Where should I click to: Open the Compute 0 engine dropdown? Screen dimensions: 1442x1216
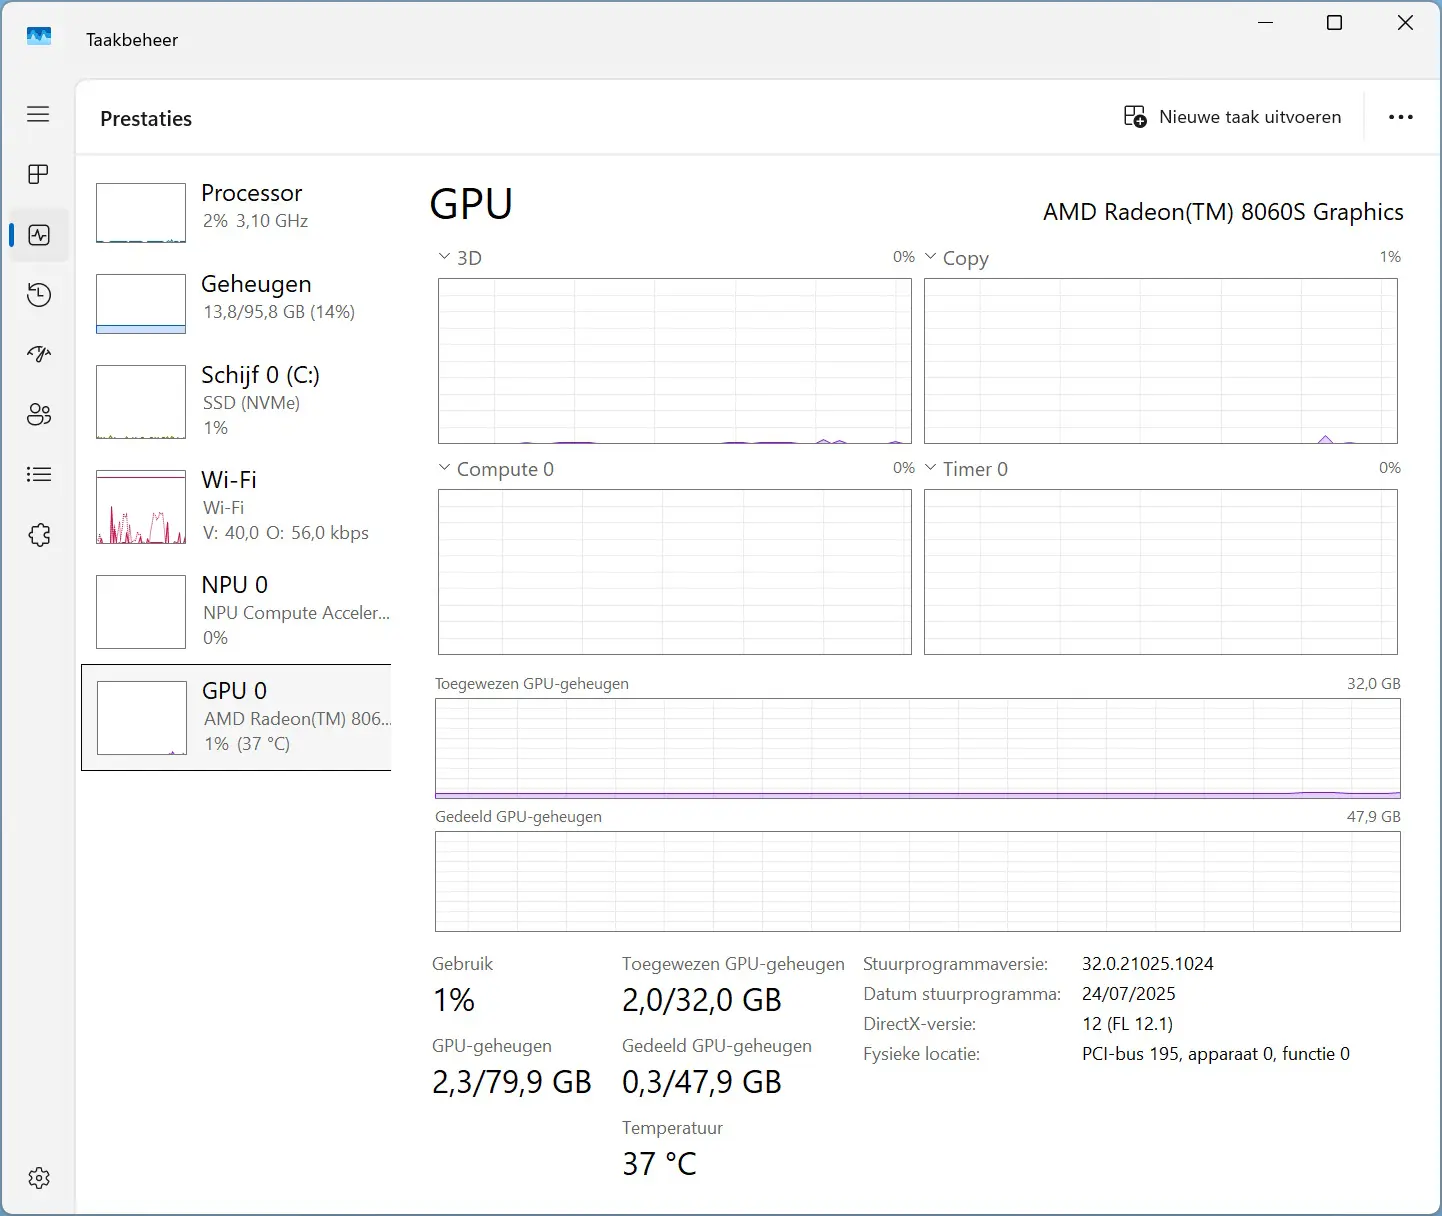(x=496, y=469)
